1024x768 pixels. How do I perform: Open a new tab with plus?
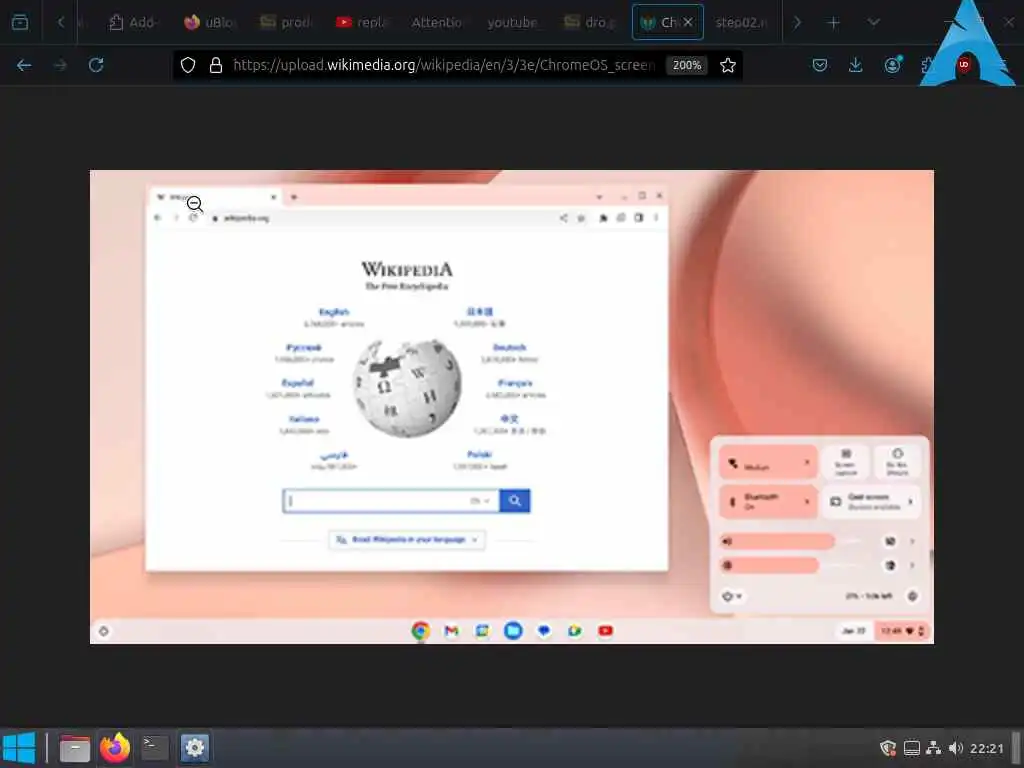[833, 22]
